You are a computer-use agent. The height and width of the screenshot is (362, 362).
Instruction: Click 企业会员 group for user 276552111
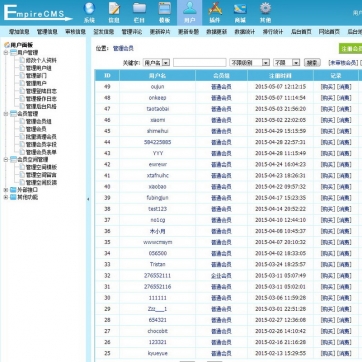(x=221, y=276)
